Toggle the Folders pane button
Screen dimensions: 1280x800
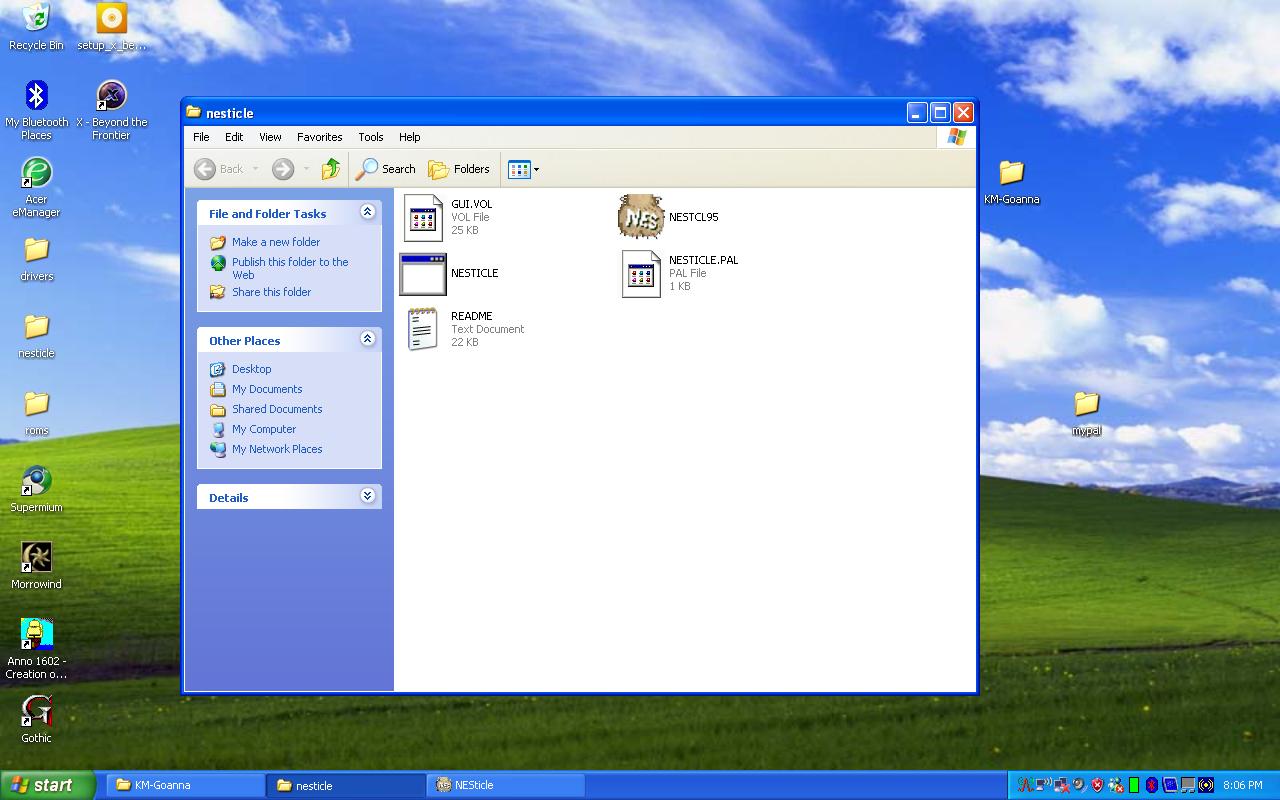tap(459, 169)
